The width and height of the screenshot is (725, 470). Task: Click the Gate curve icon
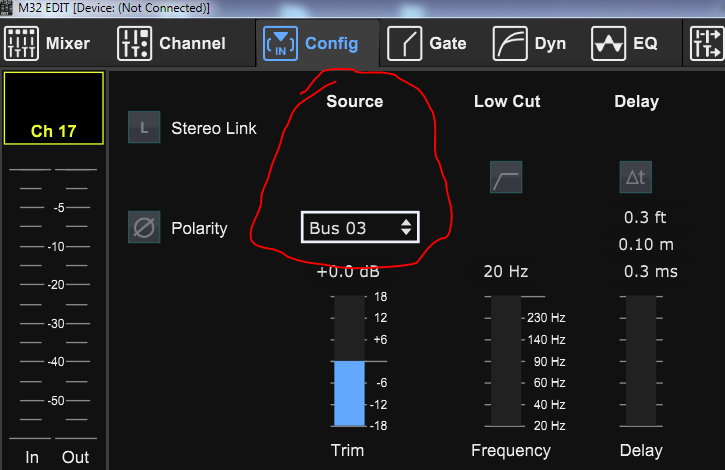[x=404, y=43]
